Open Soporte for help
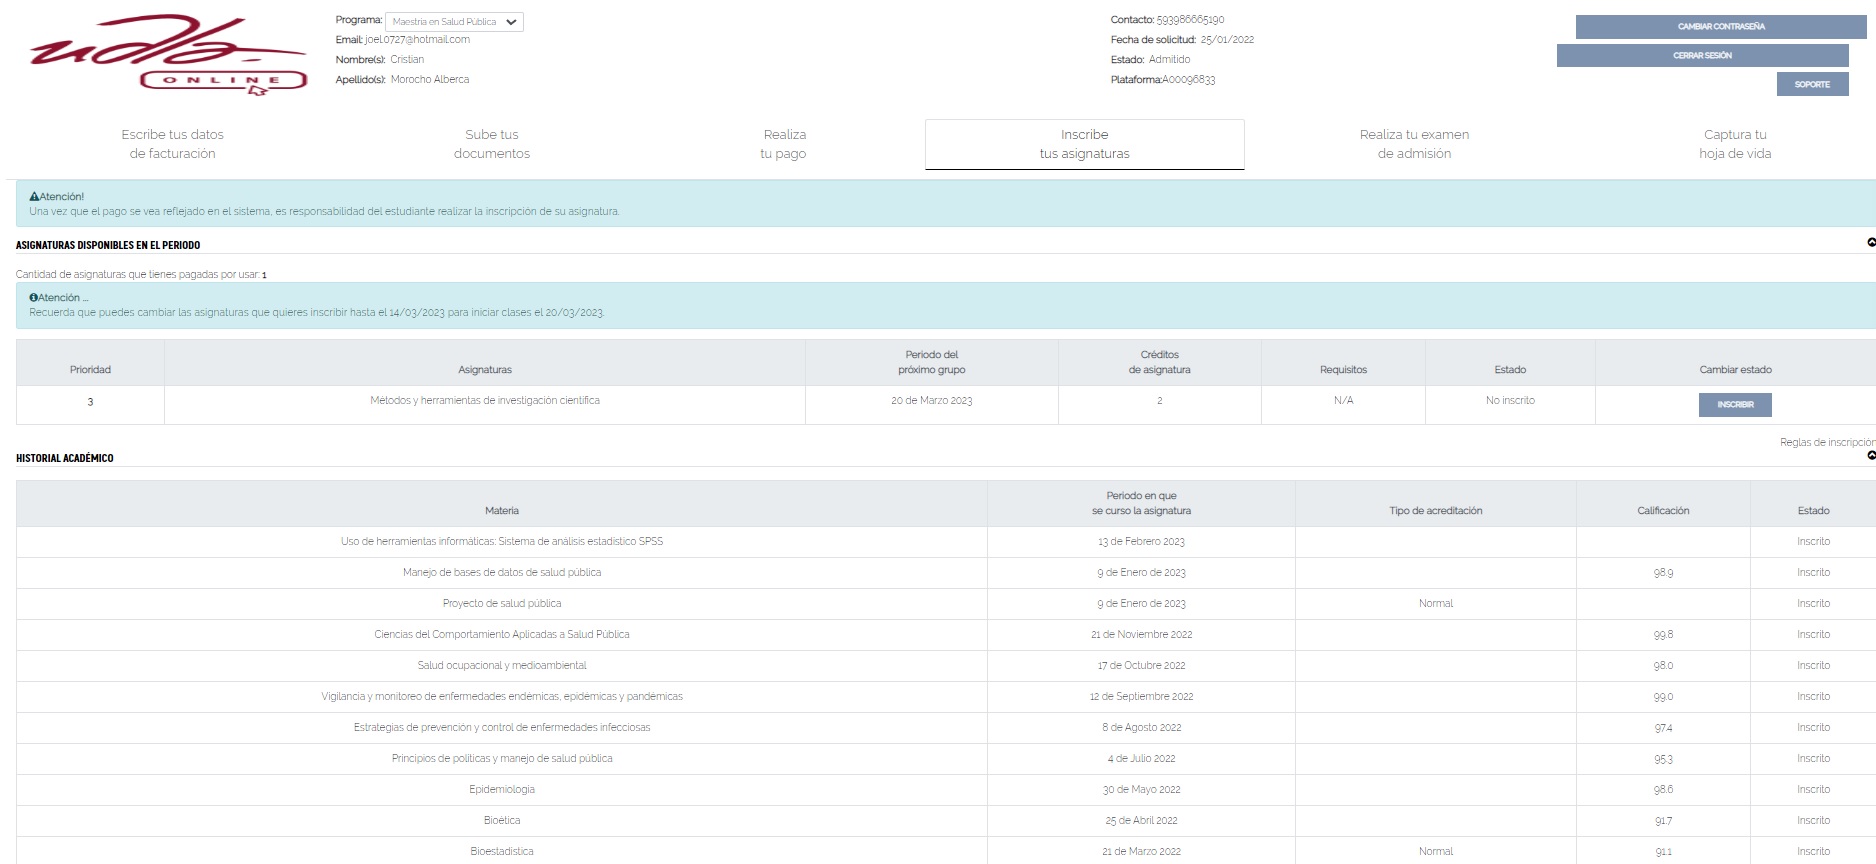Viewport: 1876px width, 864px height. (1811, 85)
